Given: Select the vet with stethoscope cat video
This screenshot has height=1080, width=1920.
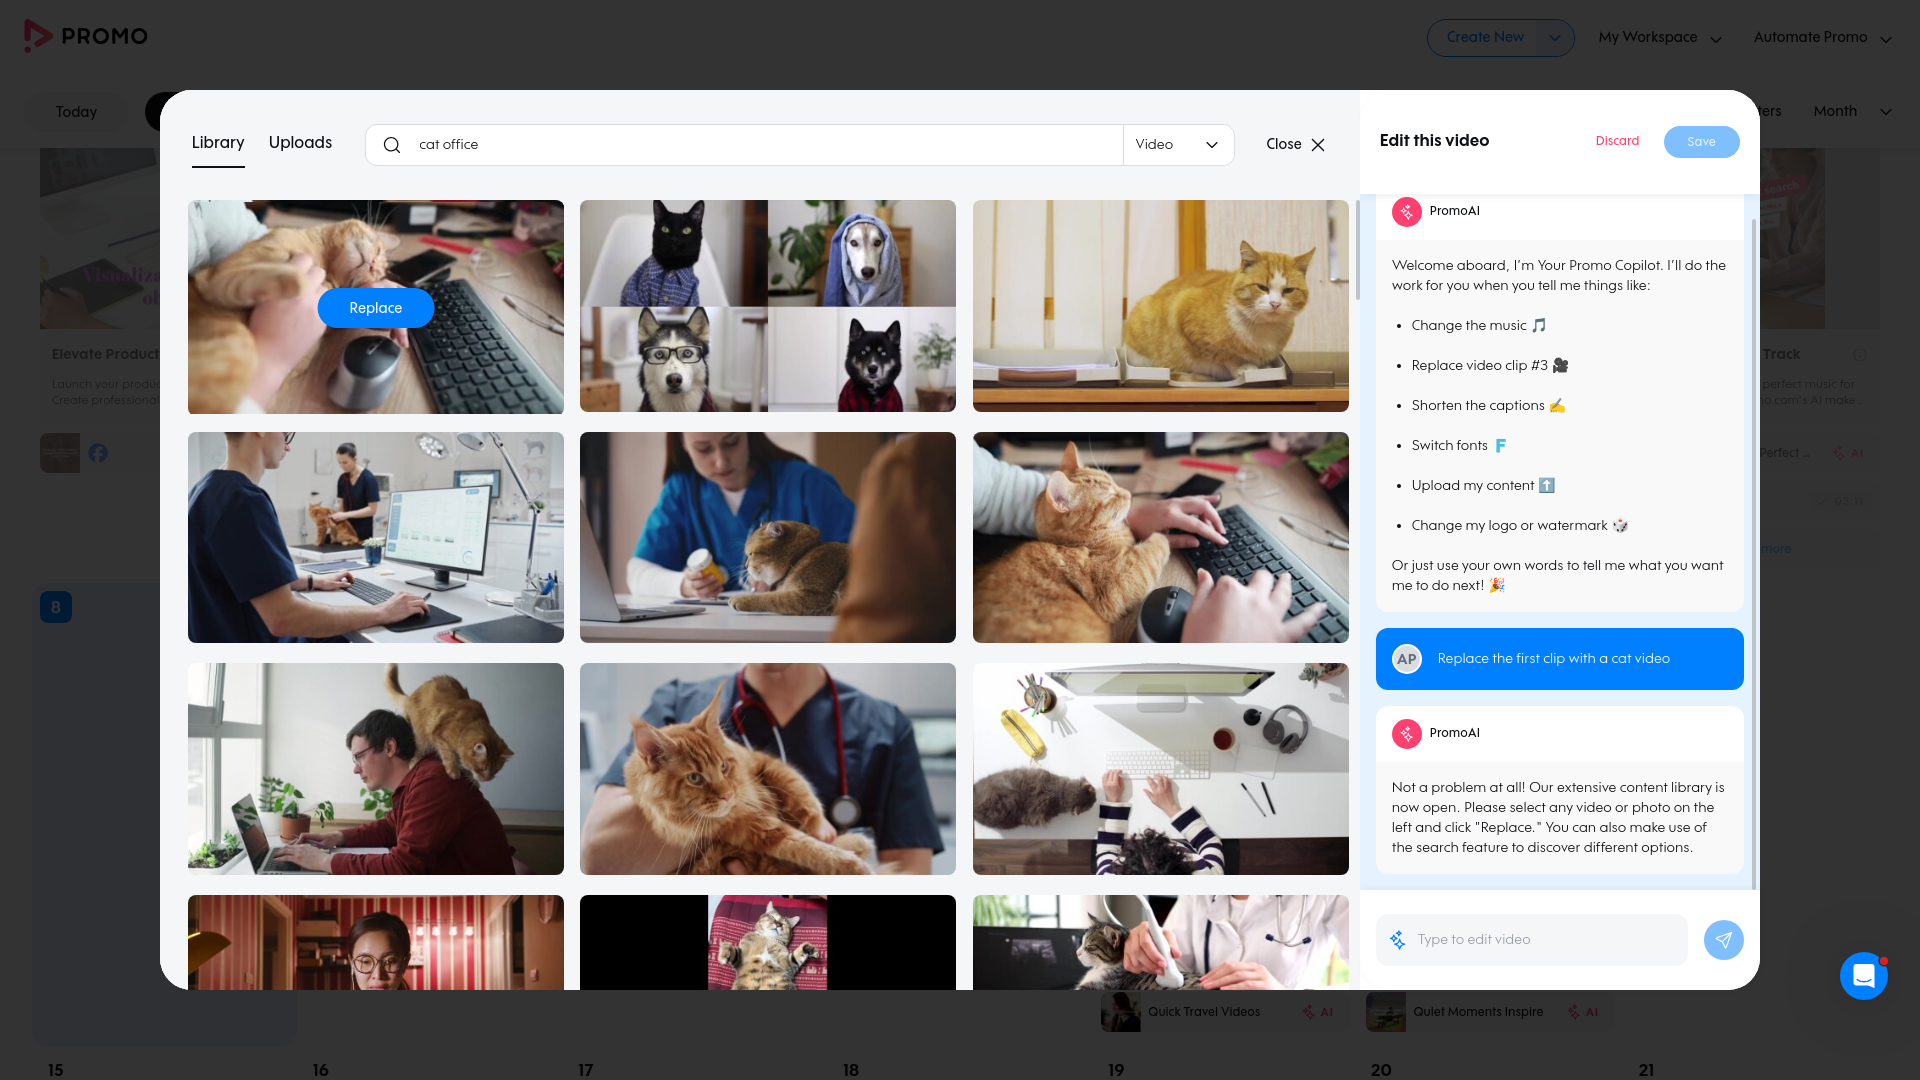Looking at the screenshot, I should point(768,769).
